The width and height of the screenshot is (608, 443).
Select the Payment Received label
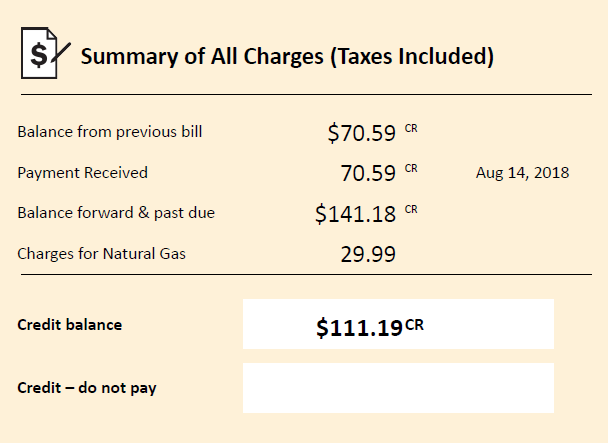pyautogui.click(x=83, y=173)
